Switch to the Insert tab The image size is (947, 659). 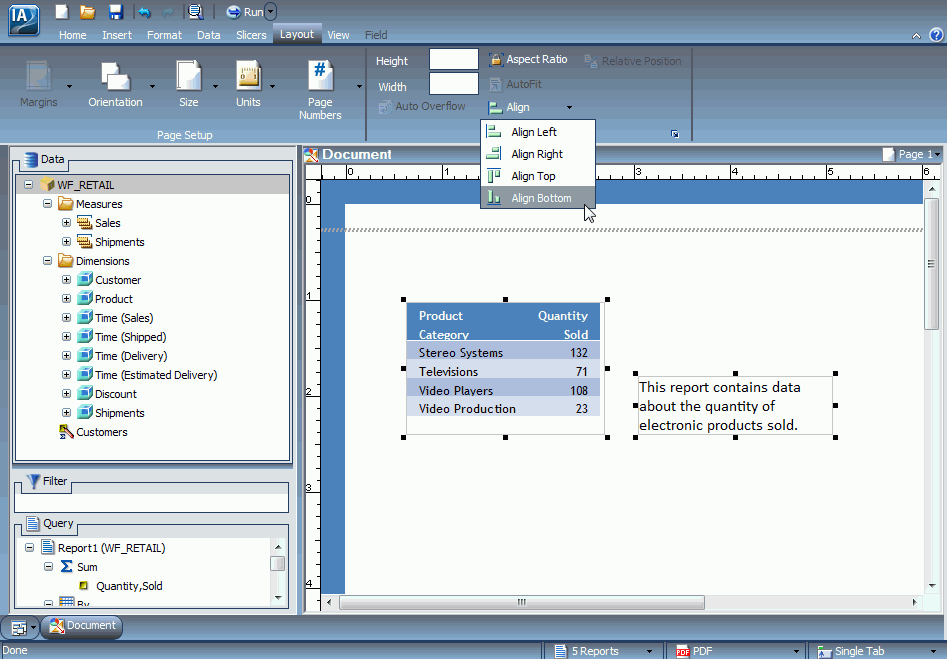pyautogui.click(x=117, y=35)
